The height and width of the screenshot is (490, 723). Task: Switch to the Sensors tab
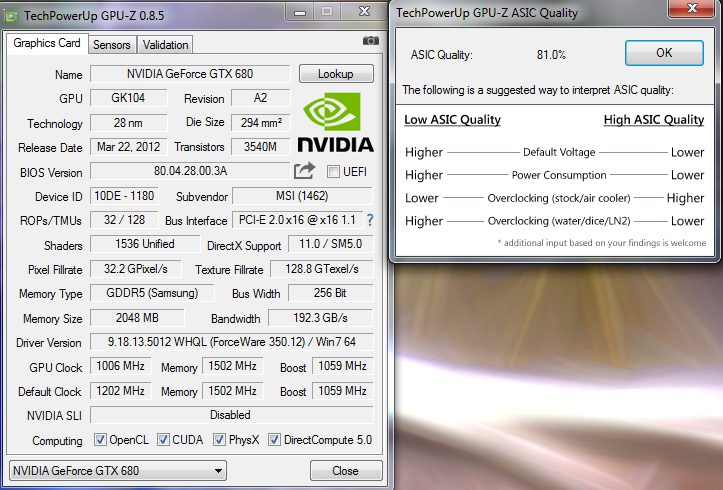(x=112, y=45)
